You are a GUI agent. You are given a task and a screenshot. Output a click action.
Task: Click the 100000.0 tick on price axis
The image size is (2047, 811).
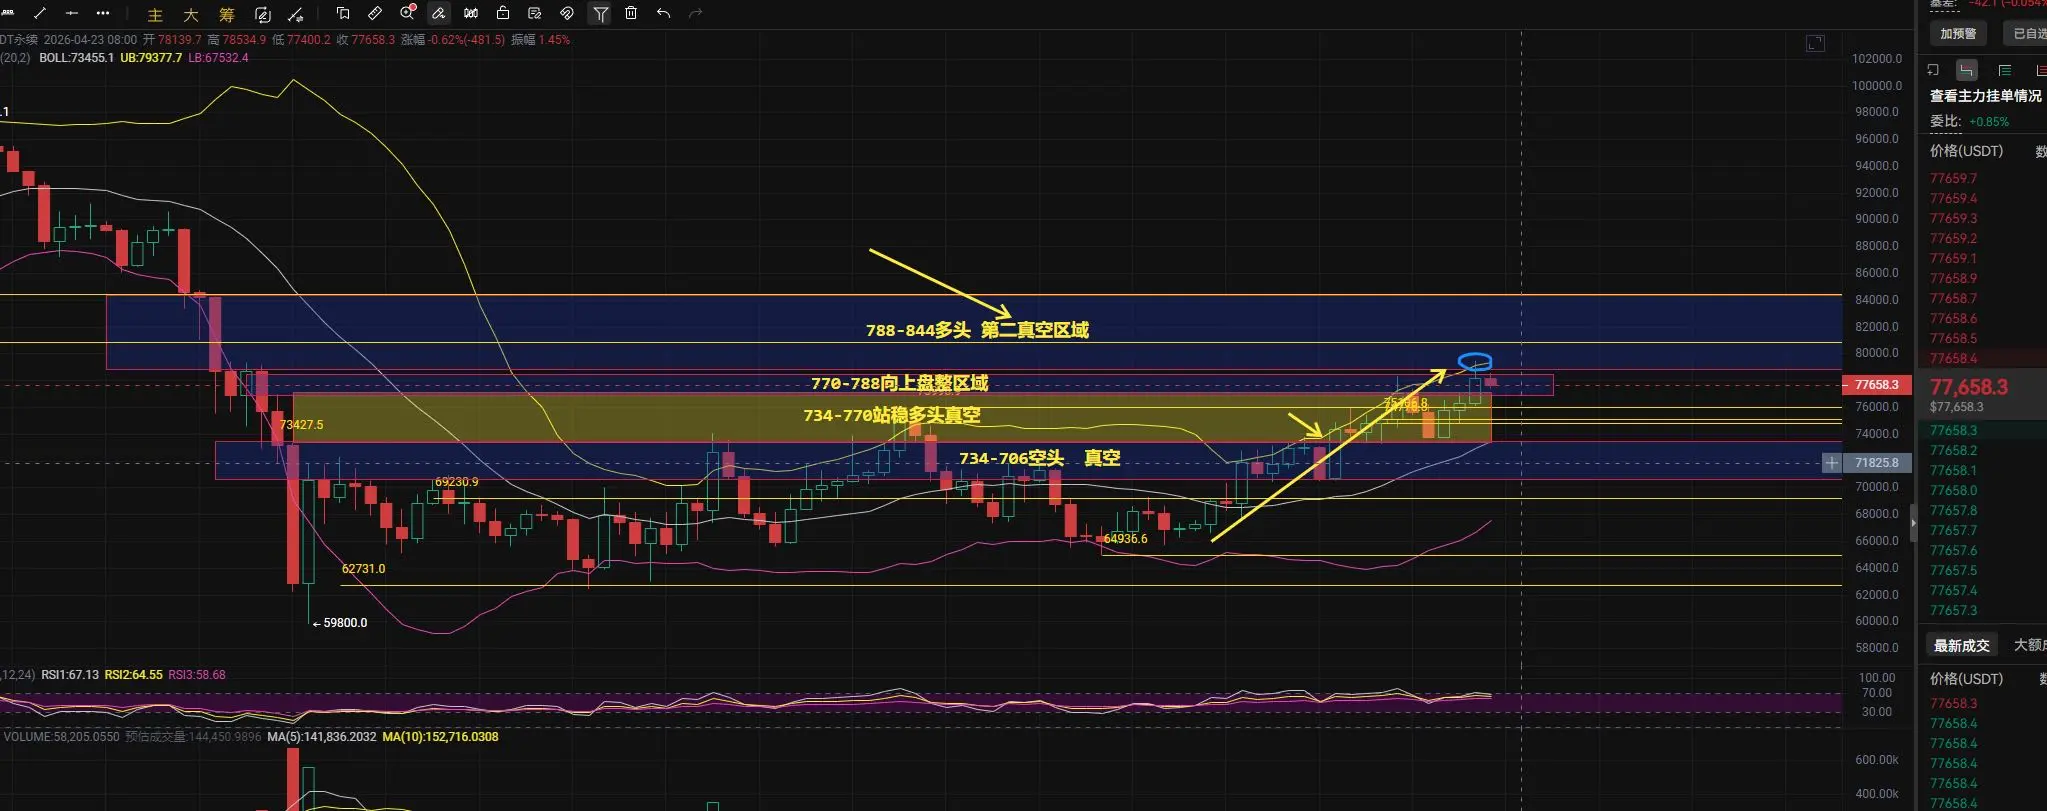coord(1876,86)
